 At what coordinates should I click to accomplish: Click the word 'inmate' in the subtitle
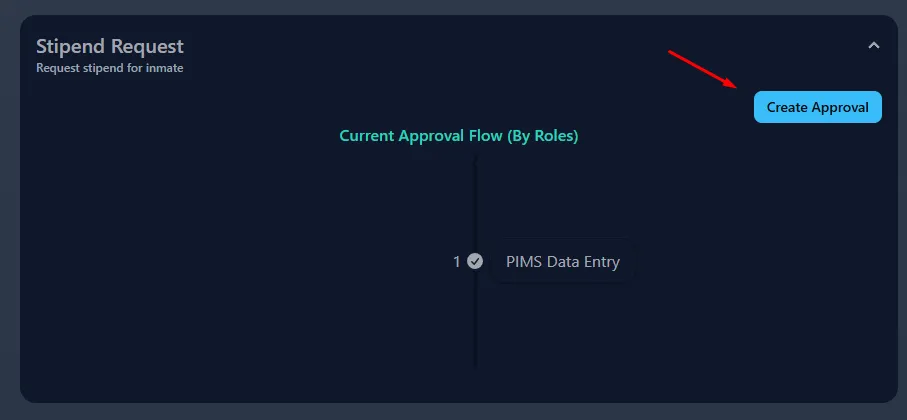[163, 69]
